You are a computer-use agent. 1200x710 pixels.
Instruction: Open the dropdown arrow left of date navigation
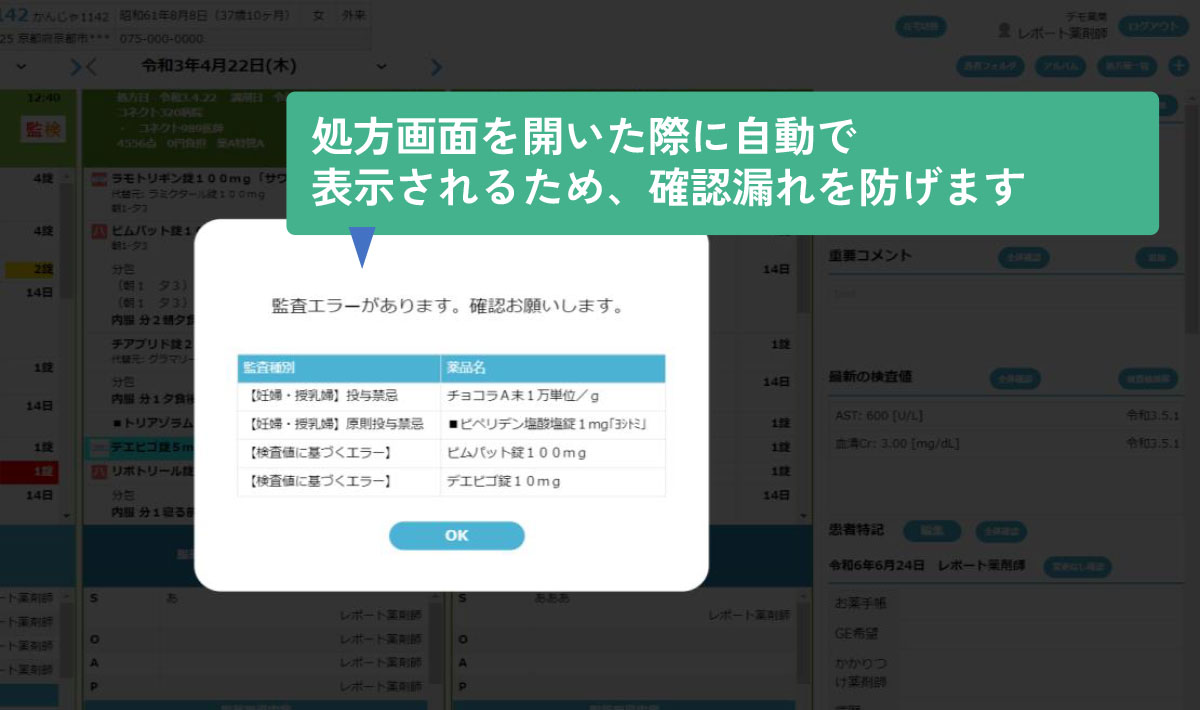[x=21, y=66]
